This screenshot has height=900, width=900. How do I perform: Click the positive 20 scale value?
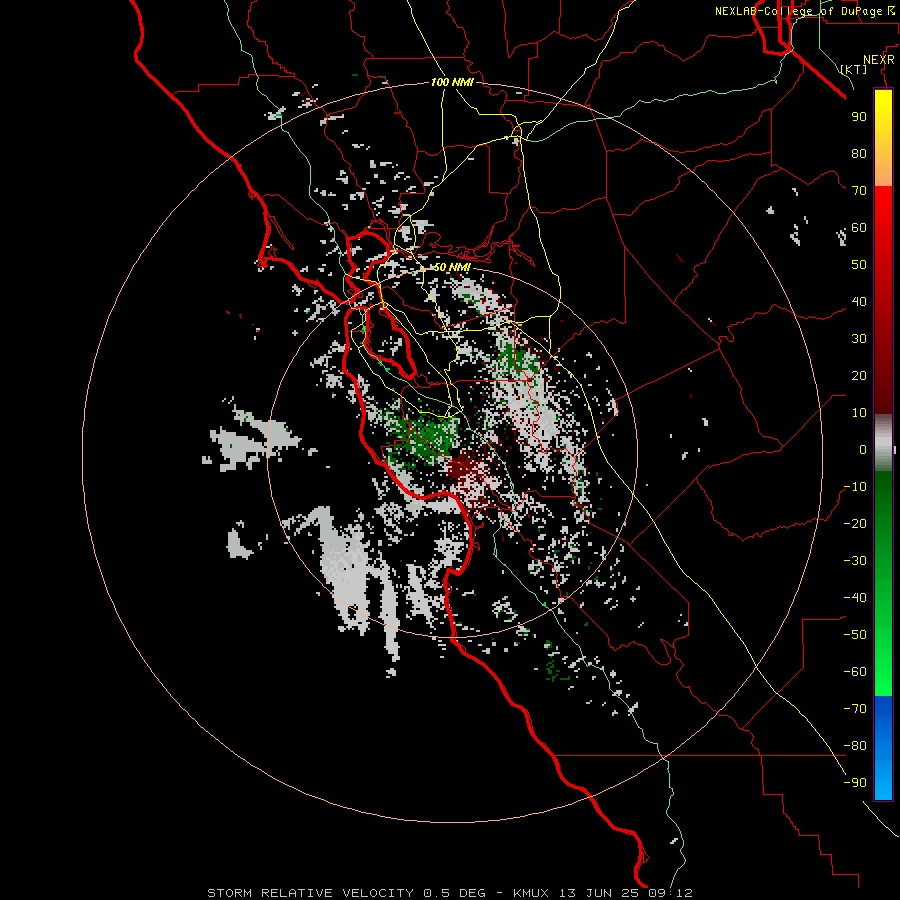tap(859, 375)
